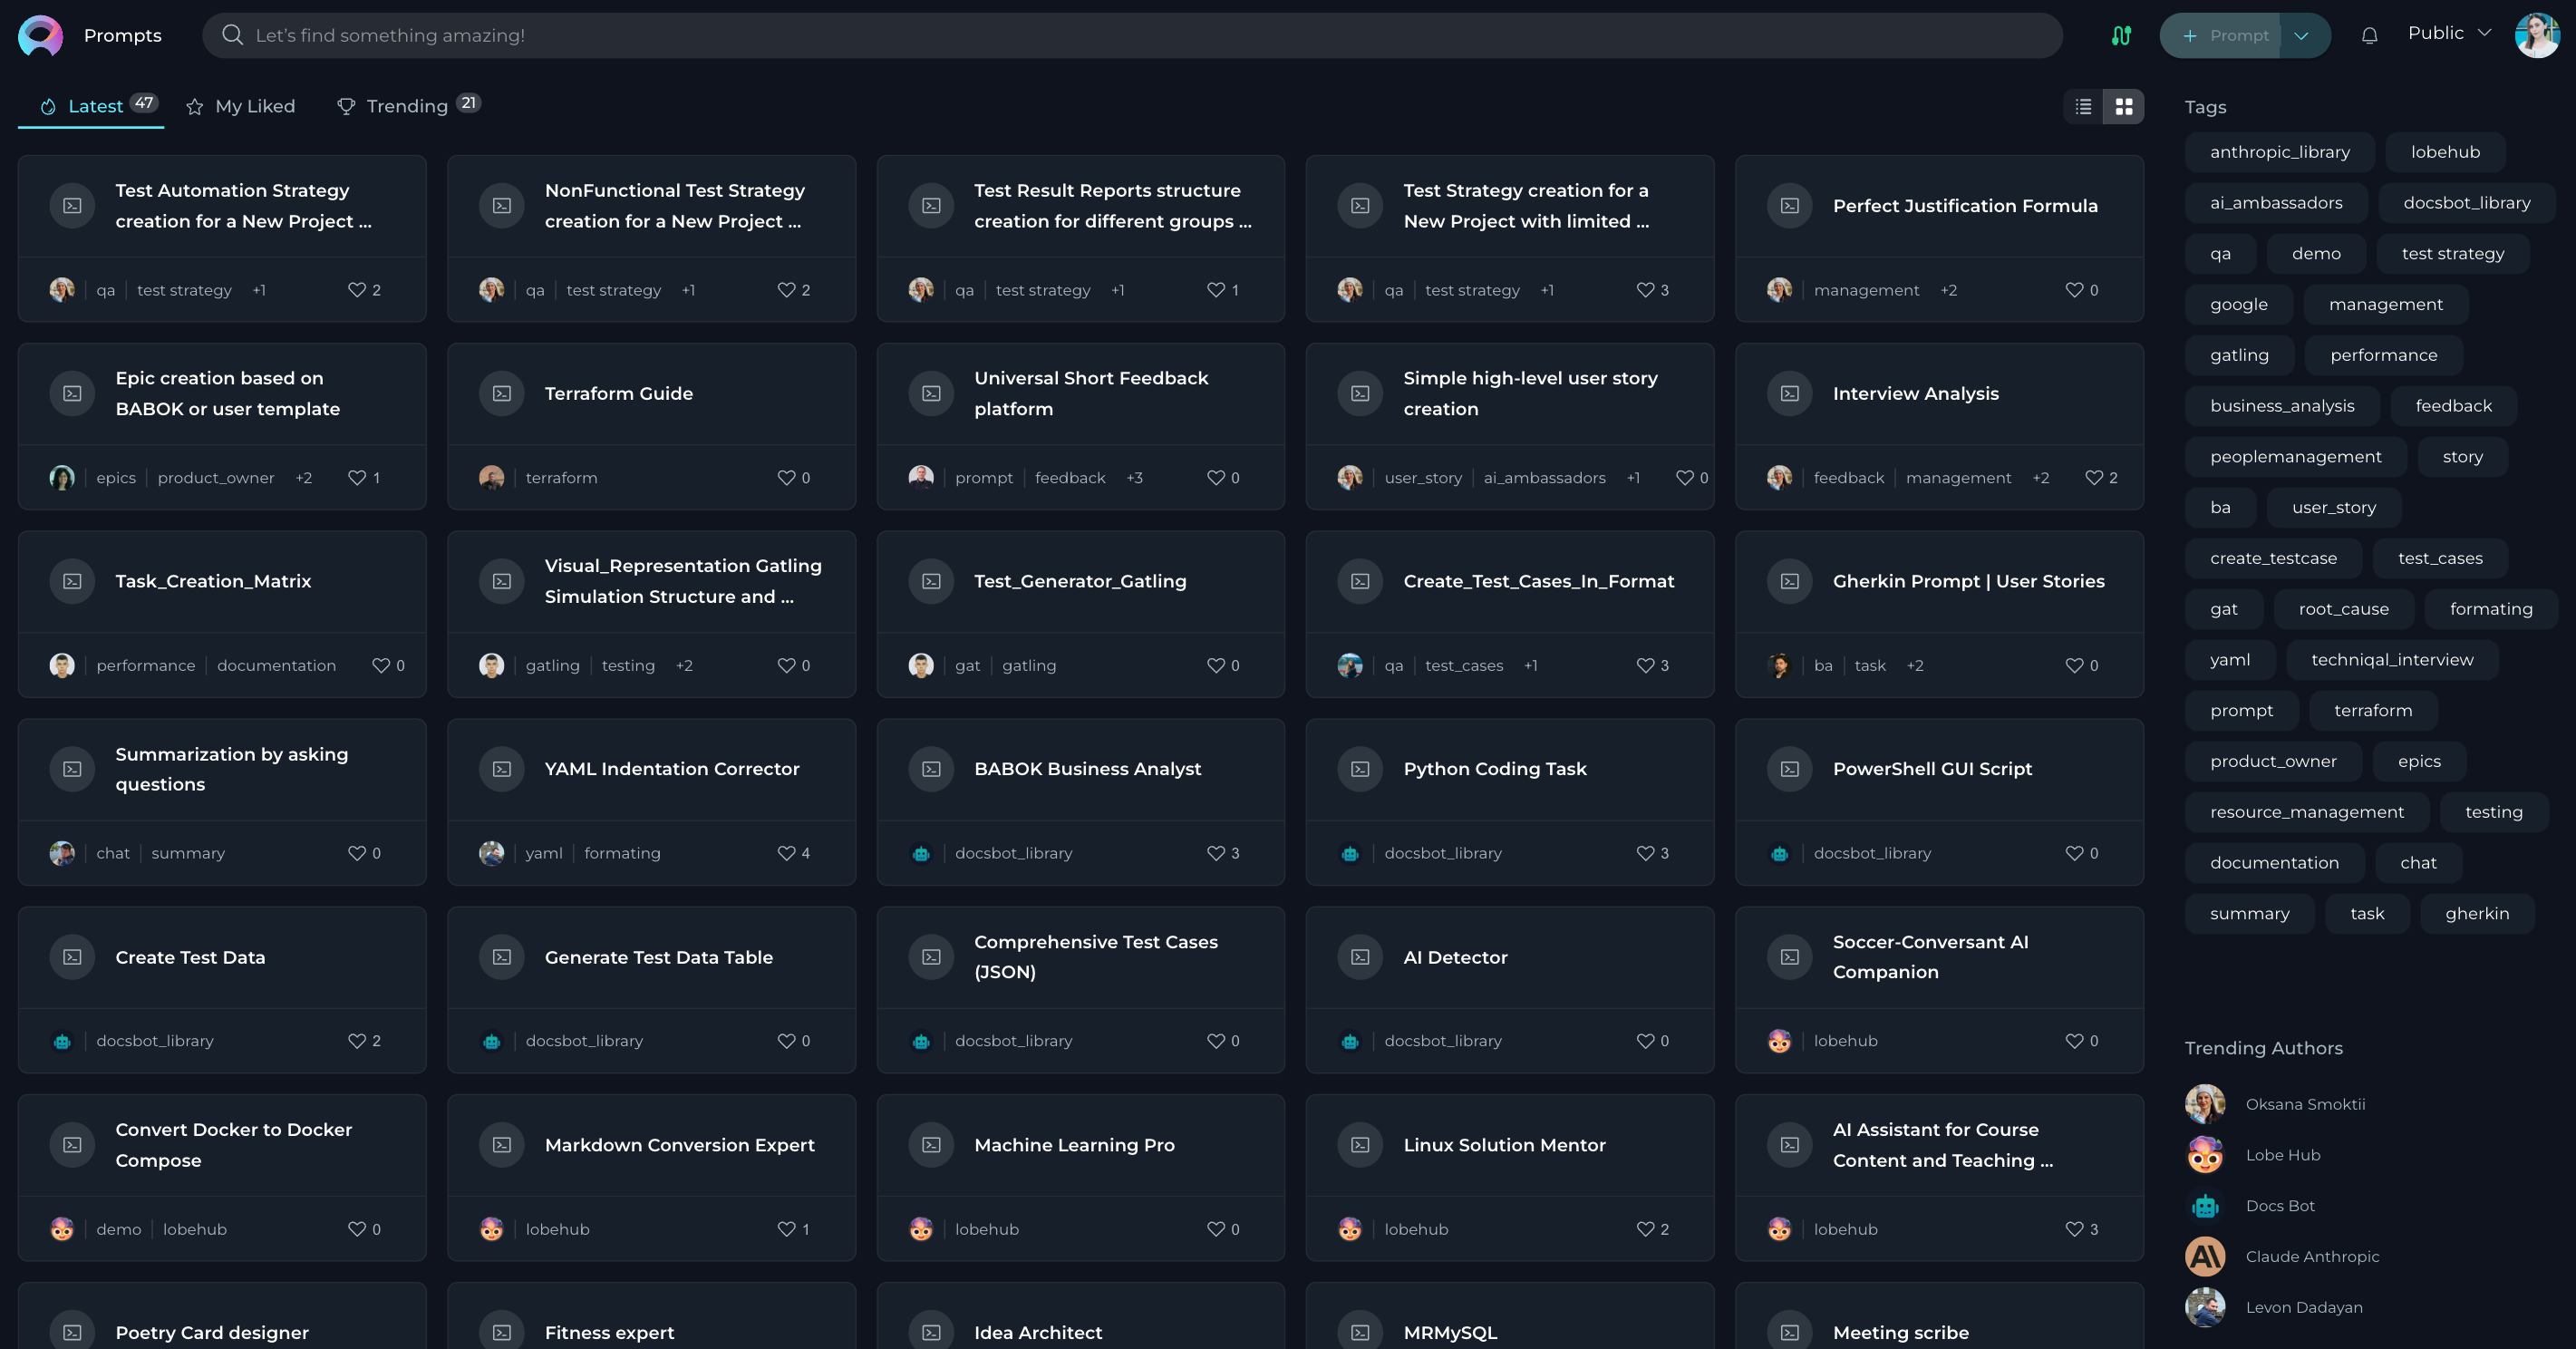Expand +1 tags on Test Automation Strategy card

point(259,290)
